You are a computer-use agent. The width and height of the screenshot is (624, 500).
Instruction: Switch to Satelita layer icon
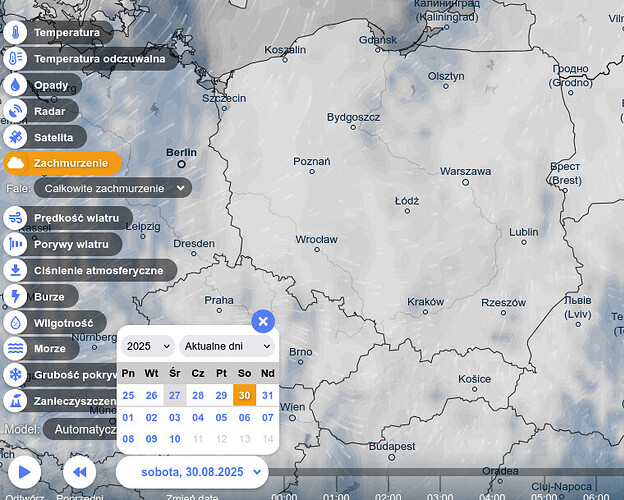(16, 137)
